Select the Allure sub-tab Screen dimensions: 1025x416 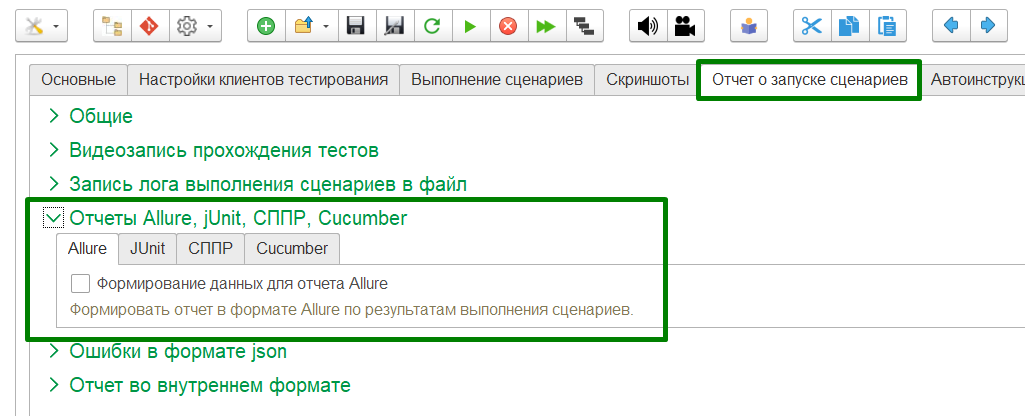88,249
